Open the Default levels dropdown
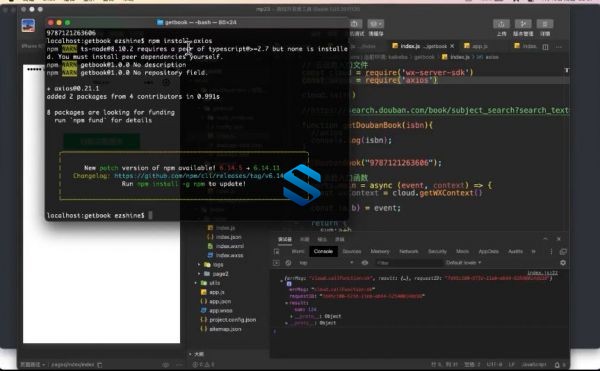Screen dimensions: 600x371 click(x=463, y=263)
